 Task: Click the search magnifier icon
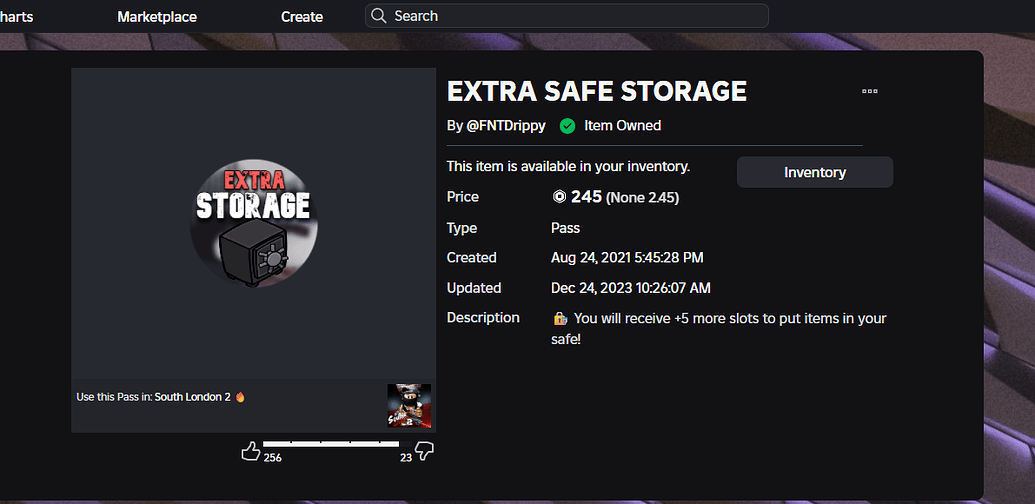pyautogui.click(x=379, y=16)
